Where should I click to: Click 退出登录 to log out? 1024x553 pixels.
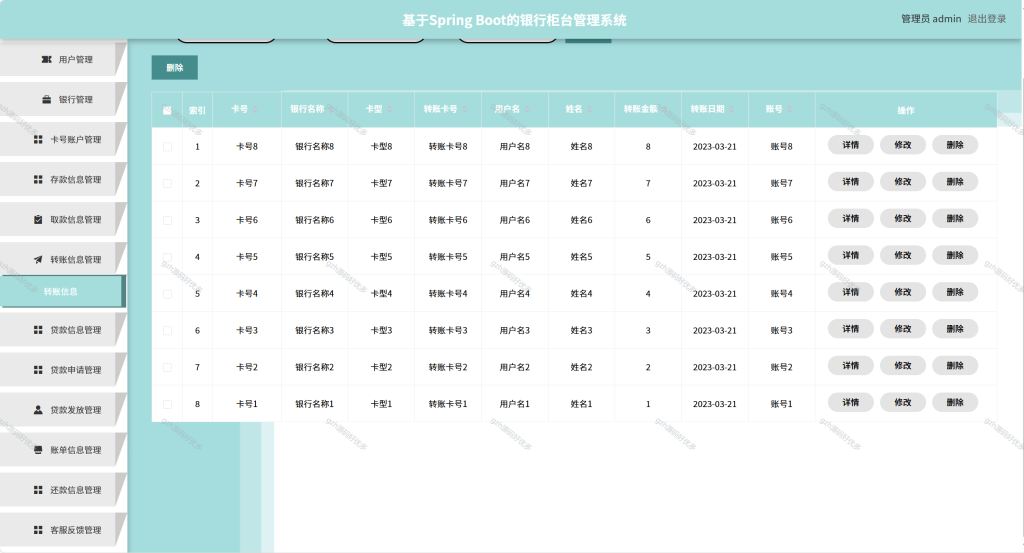tap(987, 19)
